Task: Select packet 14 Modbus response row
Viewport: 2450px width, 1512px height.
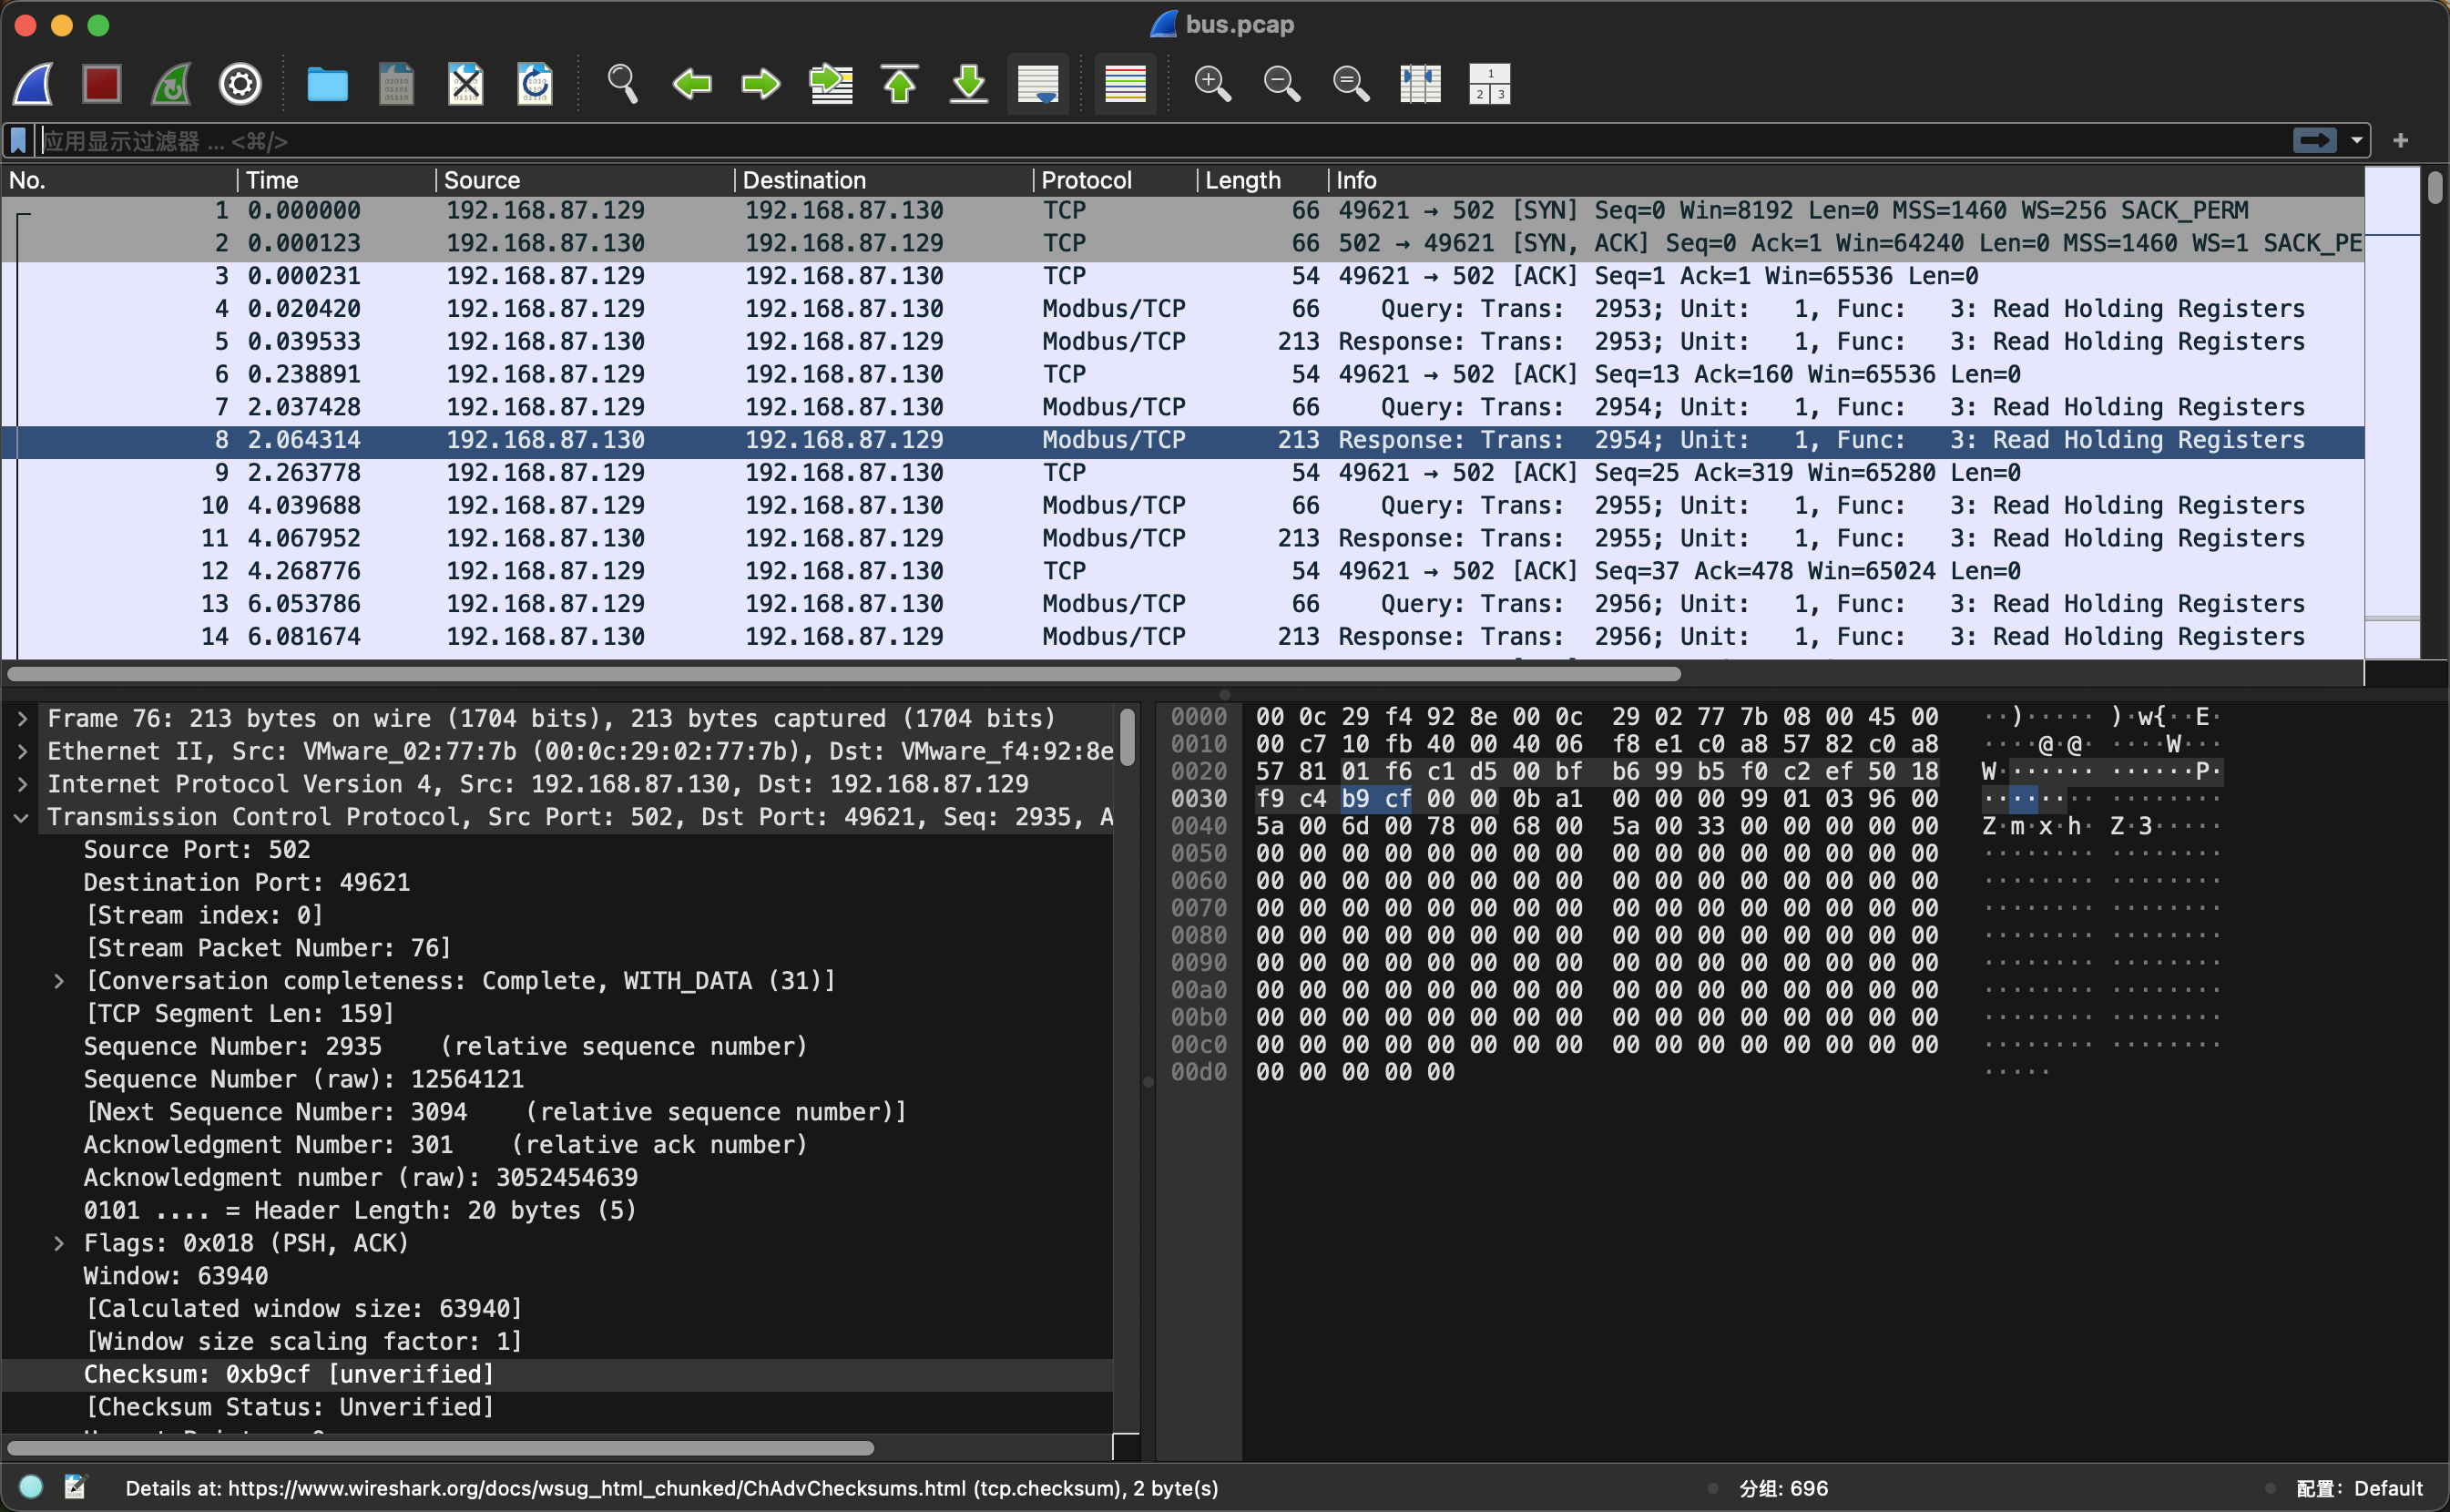Action: click(x=1183, y=637)
